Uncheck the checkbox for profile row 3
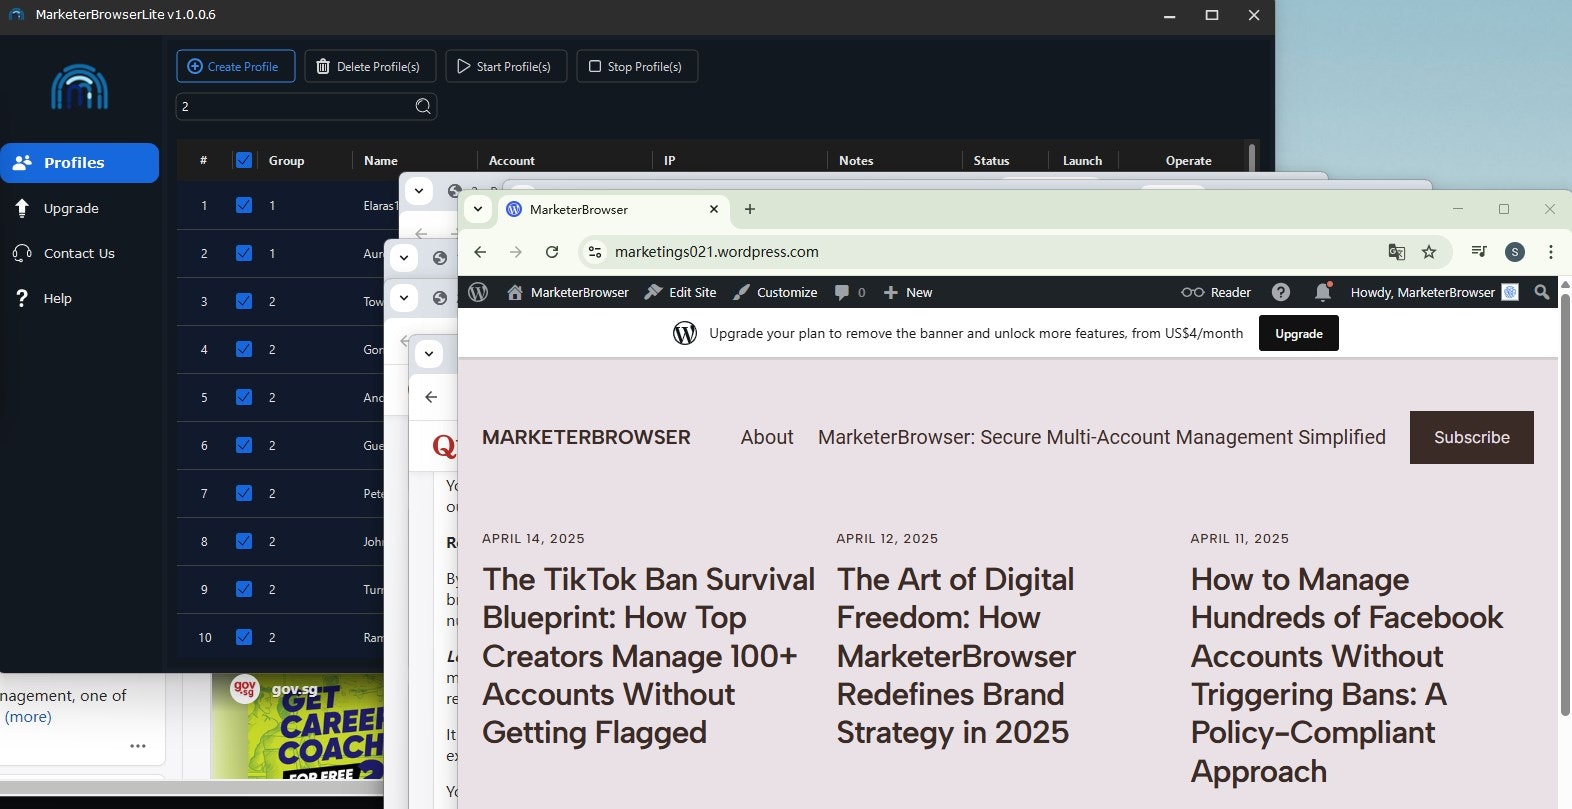Screen dimensions: 1572x809 click(243, 301)
